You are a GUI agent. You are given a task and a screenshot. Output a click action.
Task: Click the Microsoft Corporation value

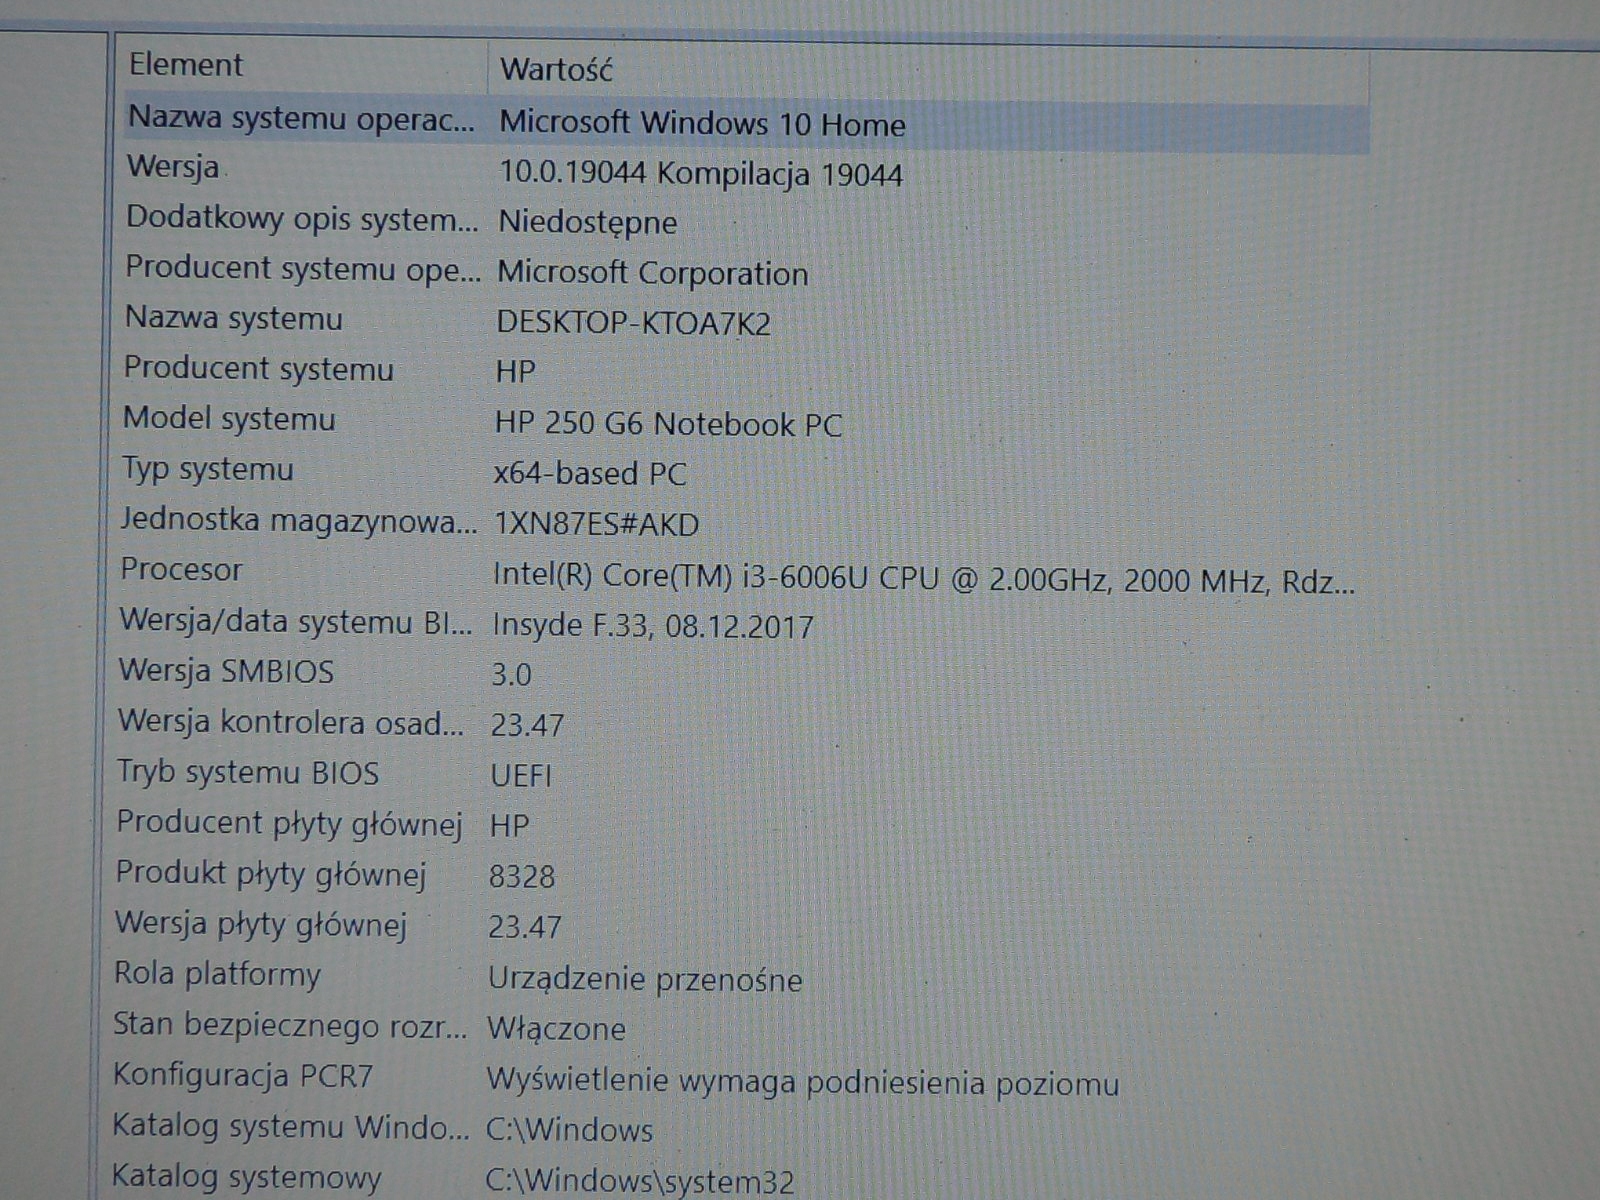(x=652, y=274)
